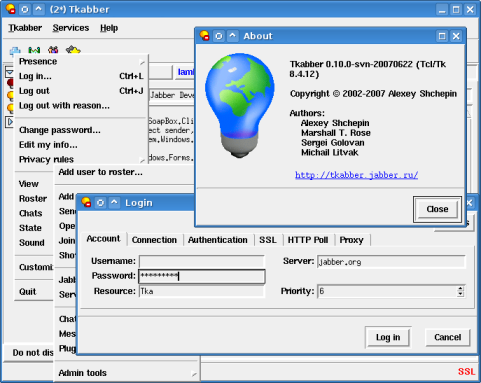Minimize the main Tkabber window
The image size is (481, 383).
(442, 10)
